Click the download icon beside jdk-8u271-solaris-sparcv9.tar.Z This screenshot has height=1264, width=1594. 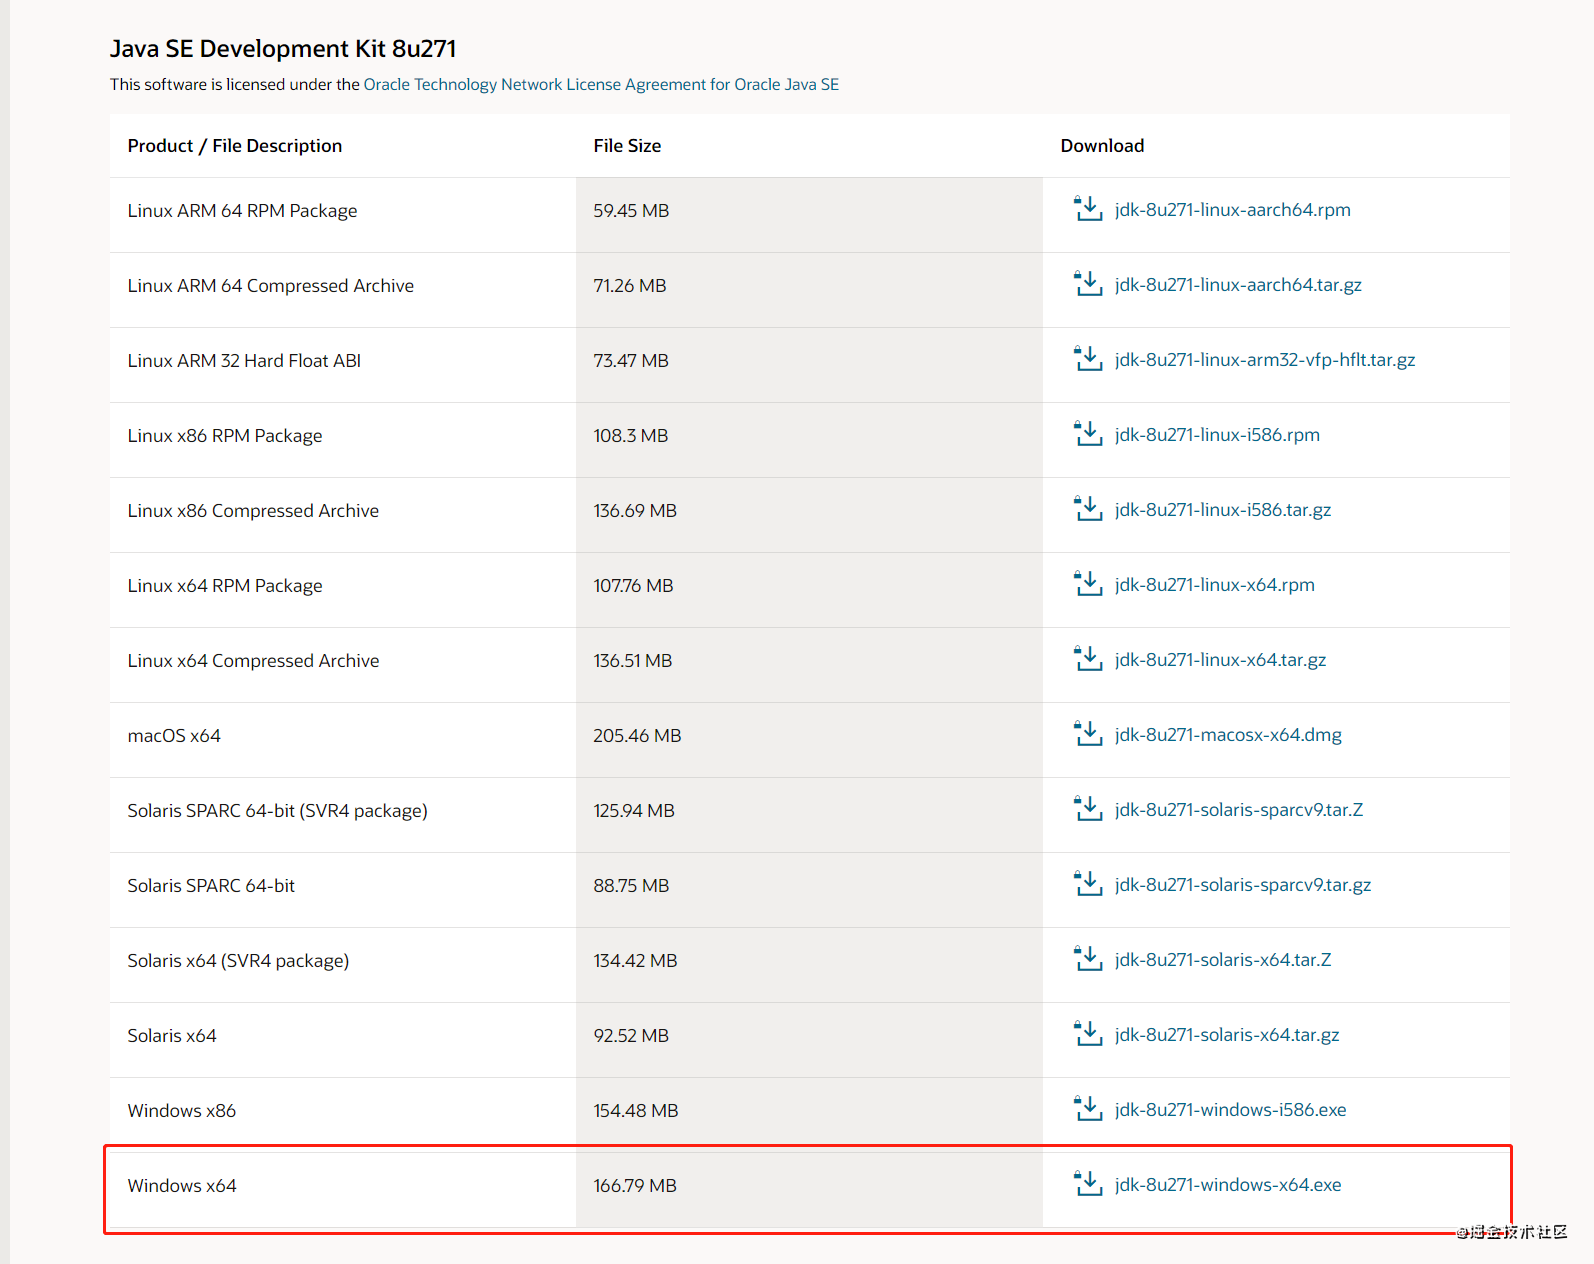(1088, 808)
